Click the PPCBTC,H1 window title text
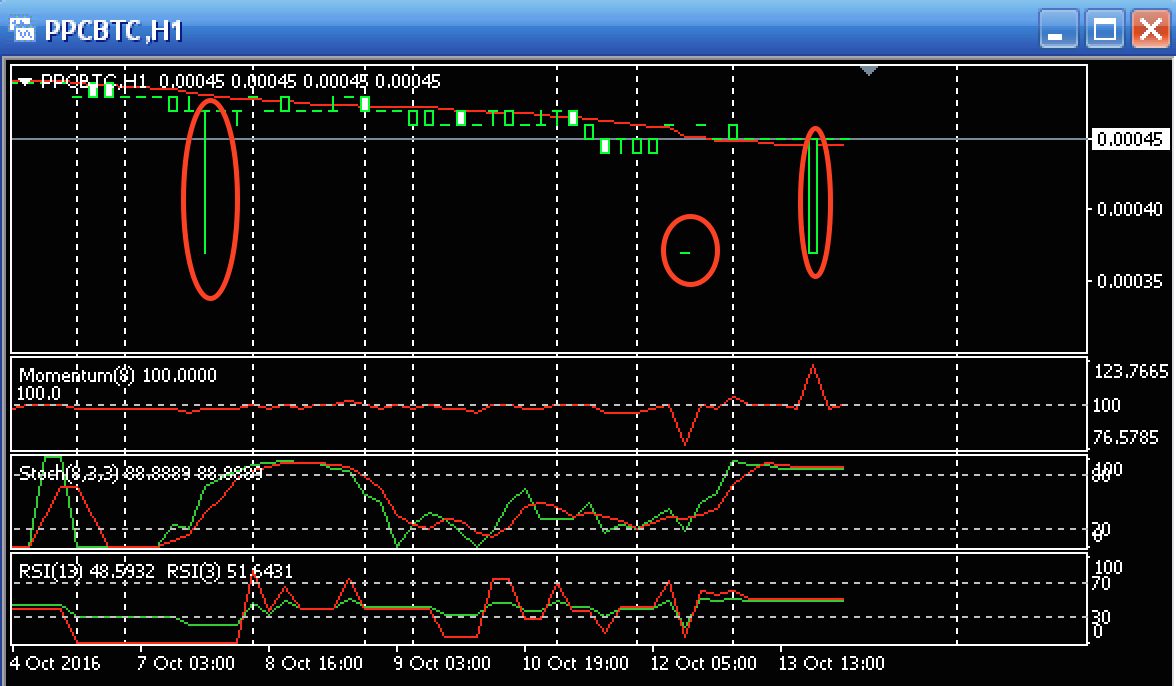This screenshot has width=1176, height=686. coord(113,31)
